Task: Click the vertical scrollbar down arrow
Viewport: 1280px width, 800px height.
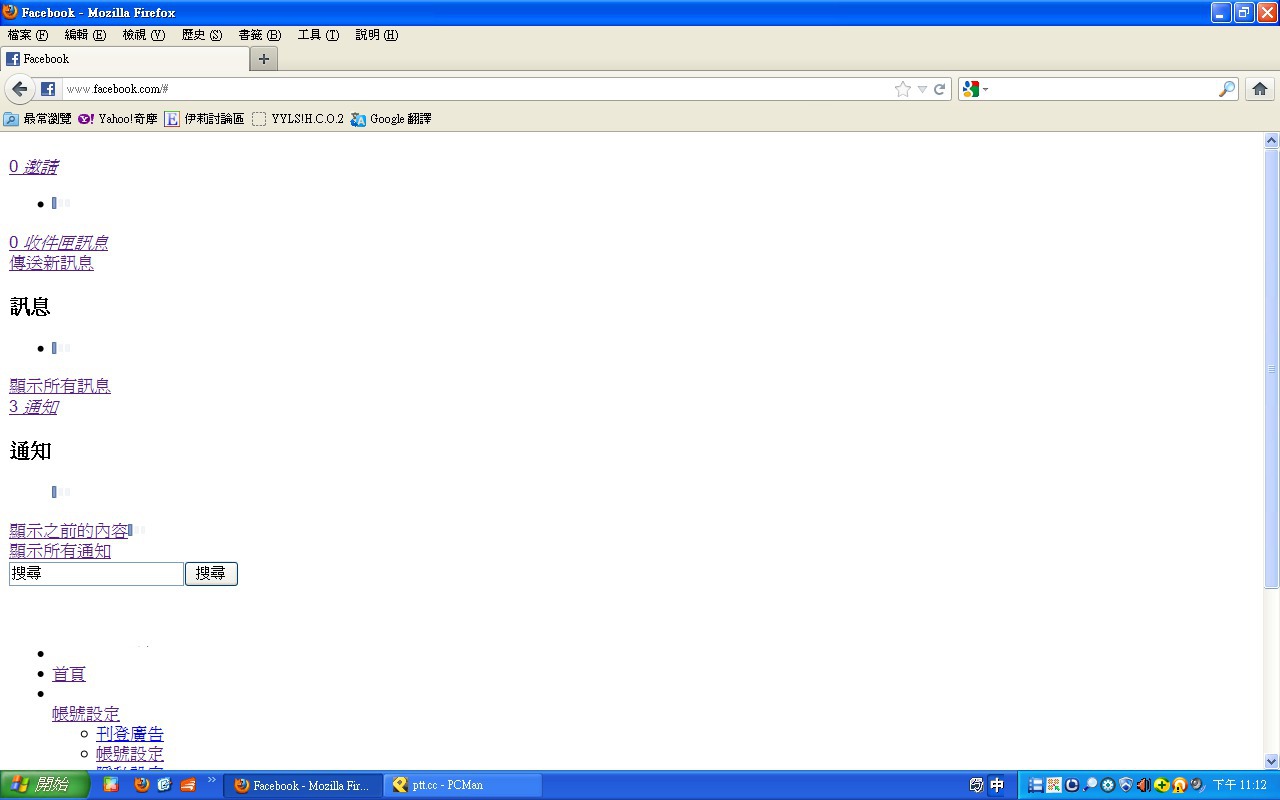Action: tap(1272, 761)
